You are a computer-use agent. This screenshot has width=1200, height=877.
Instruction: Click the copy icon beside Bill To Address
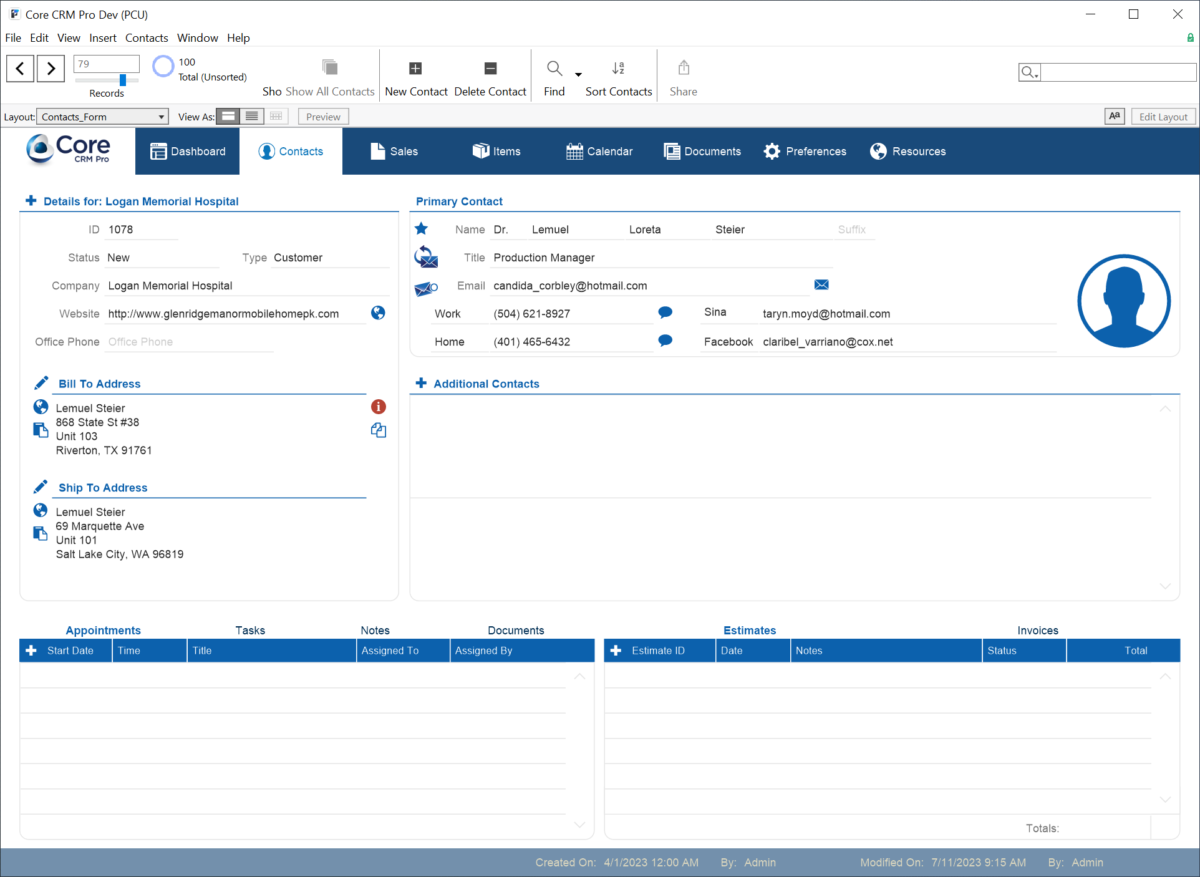tap(378, 429)
